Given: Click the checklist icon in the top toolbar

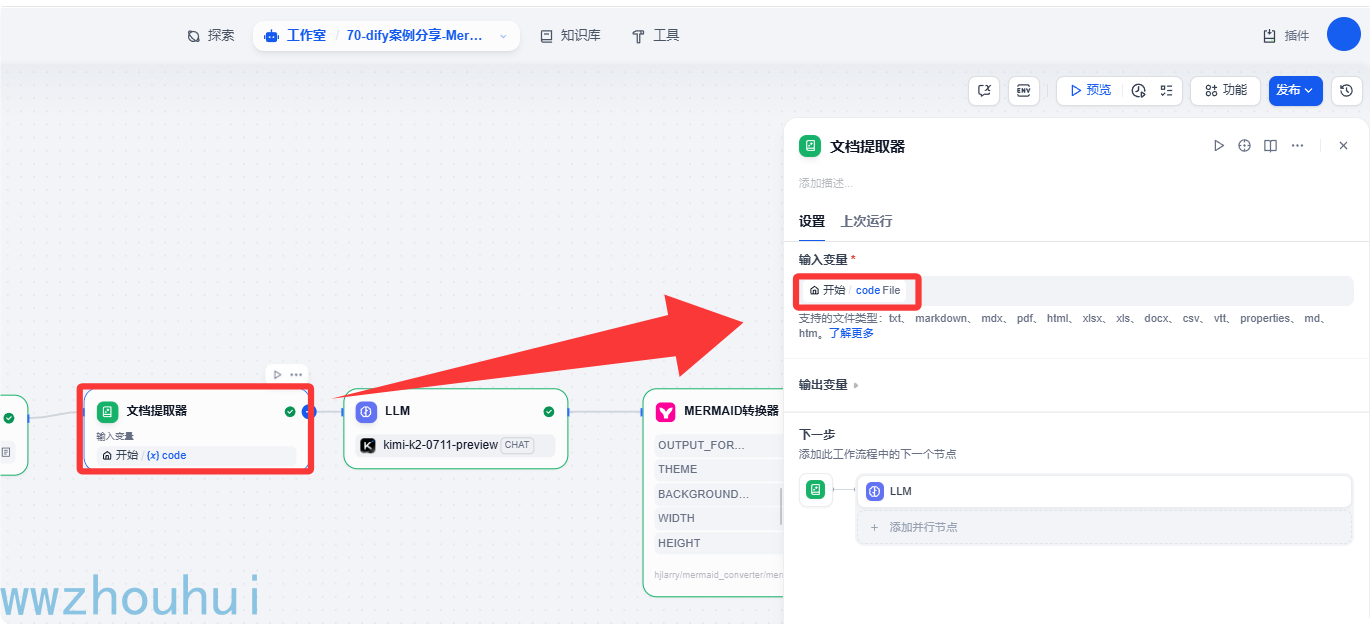Looking at the screenshot, I should pos(1166,90).
